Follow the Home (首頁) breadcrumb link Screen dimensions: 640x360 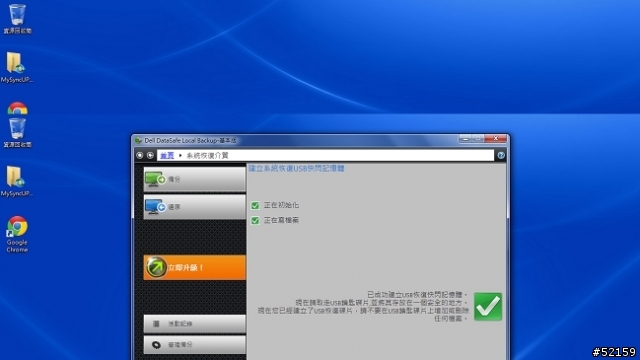[x=167, y=156]
